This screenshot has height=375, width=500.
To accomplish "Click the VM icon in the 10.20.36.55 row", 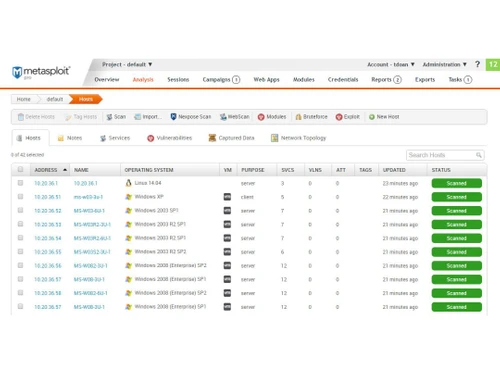I will (227, 252).
